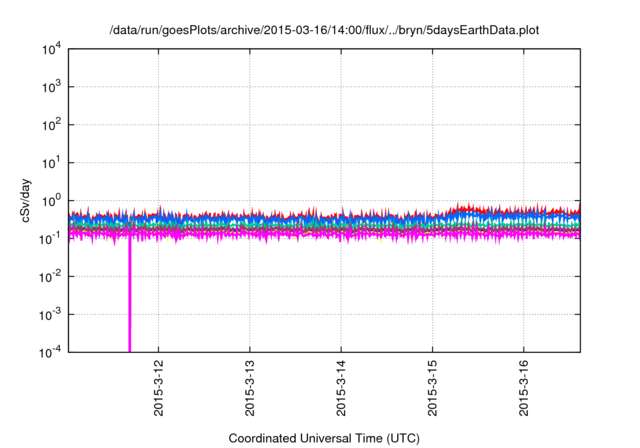
Task: Click the 10^-2 y-axis tick label
Action: 51,277
